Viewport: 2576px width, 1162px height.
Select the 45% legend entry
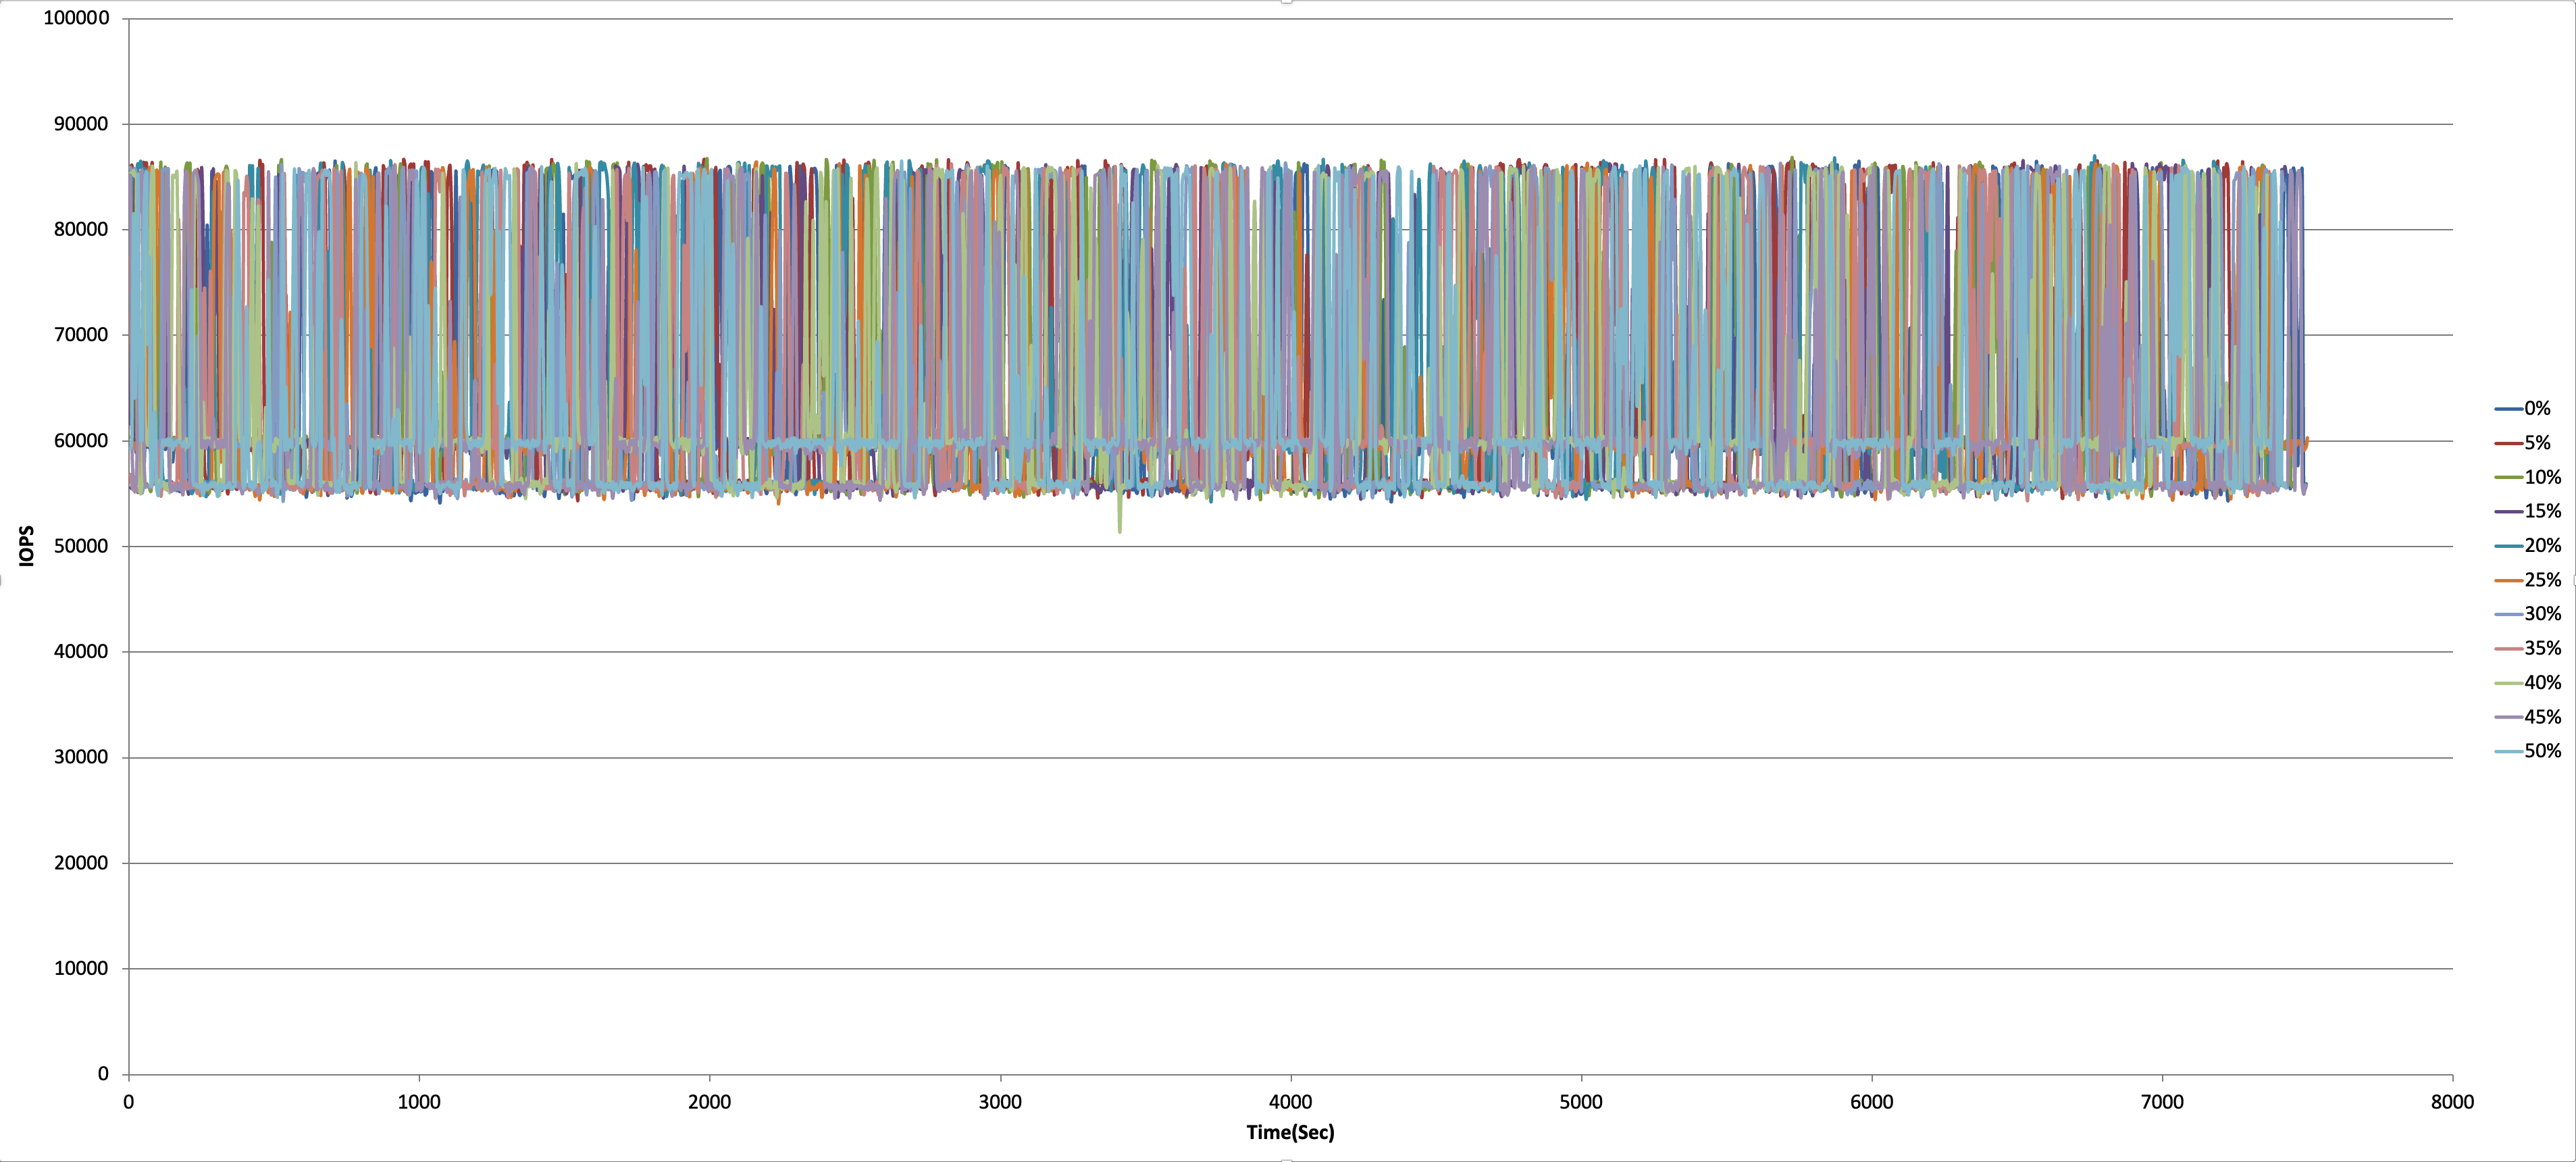(x=2528, y=717)
